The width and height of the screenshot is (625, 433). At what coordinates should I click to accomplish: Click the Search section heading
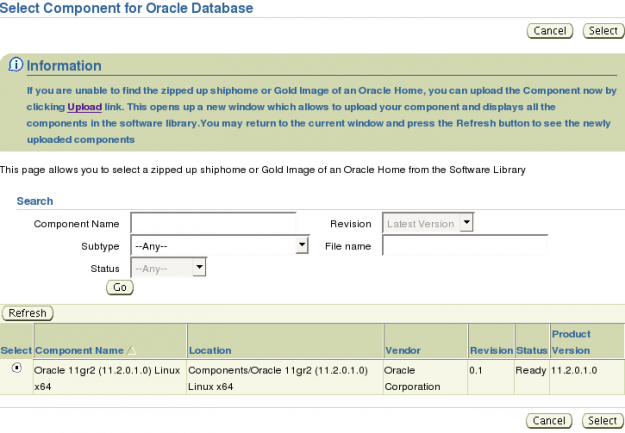point(35,201)
